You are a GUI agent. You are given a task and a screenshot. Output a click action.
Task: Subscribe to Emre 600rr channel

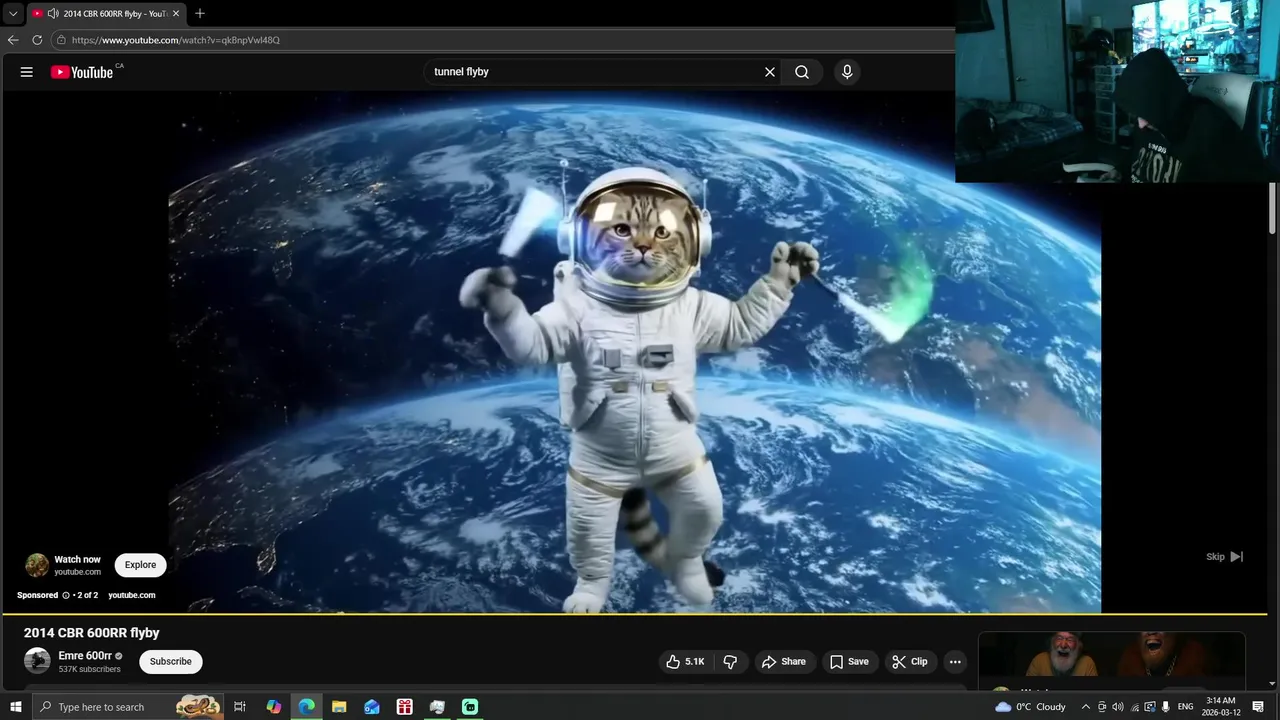pyautogui.click(x=171, y=662)
